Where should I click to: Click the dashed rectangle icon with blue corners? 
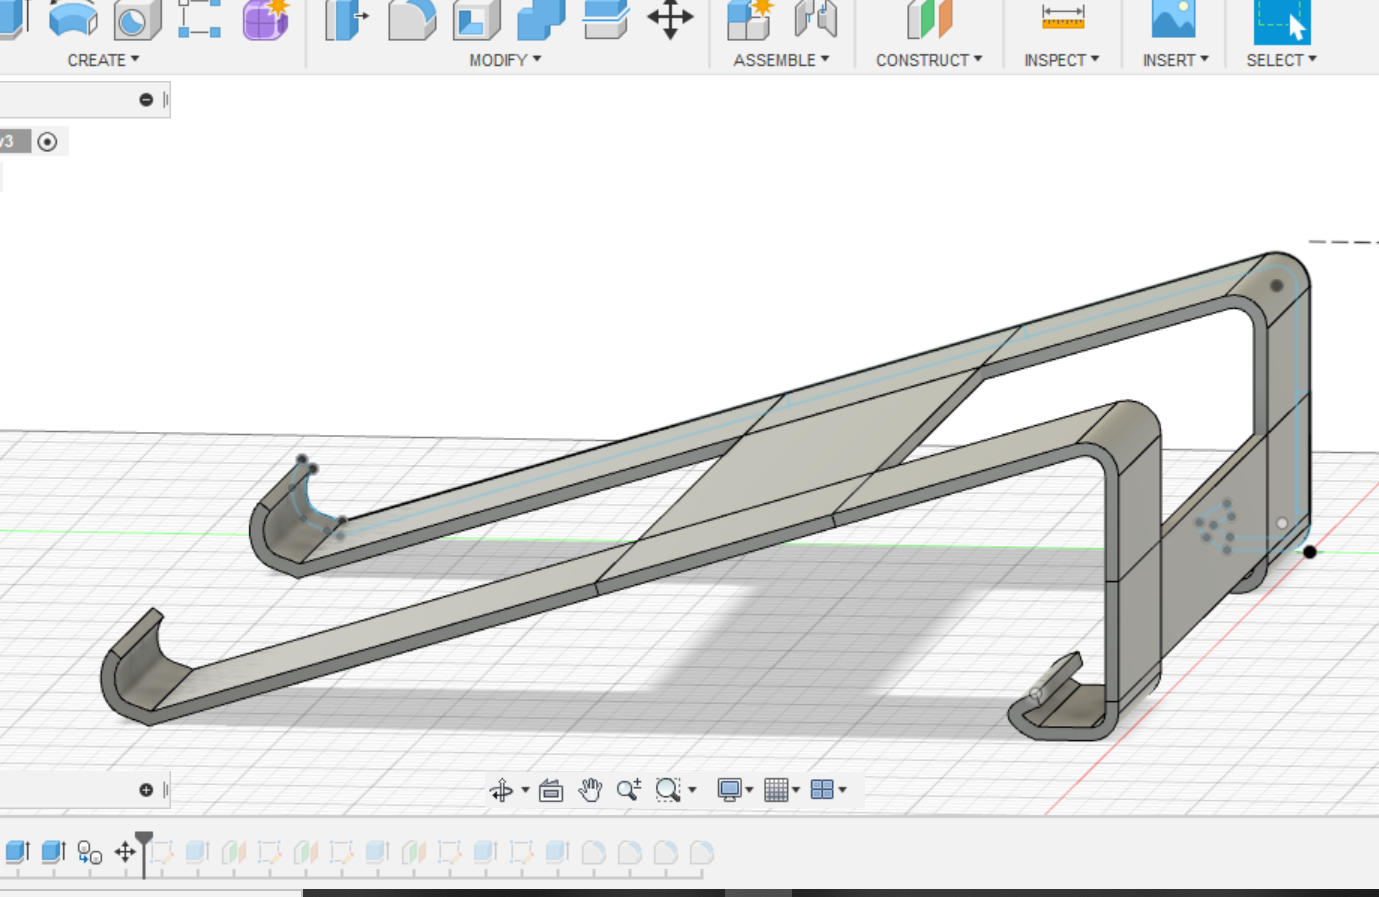pos(199,19)
